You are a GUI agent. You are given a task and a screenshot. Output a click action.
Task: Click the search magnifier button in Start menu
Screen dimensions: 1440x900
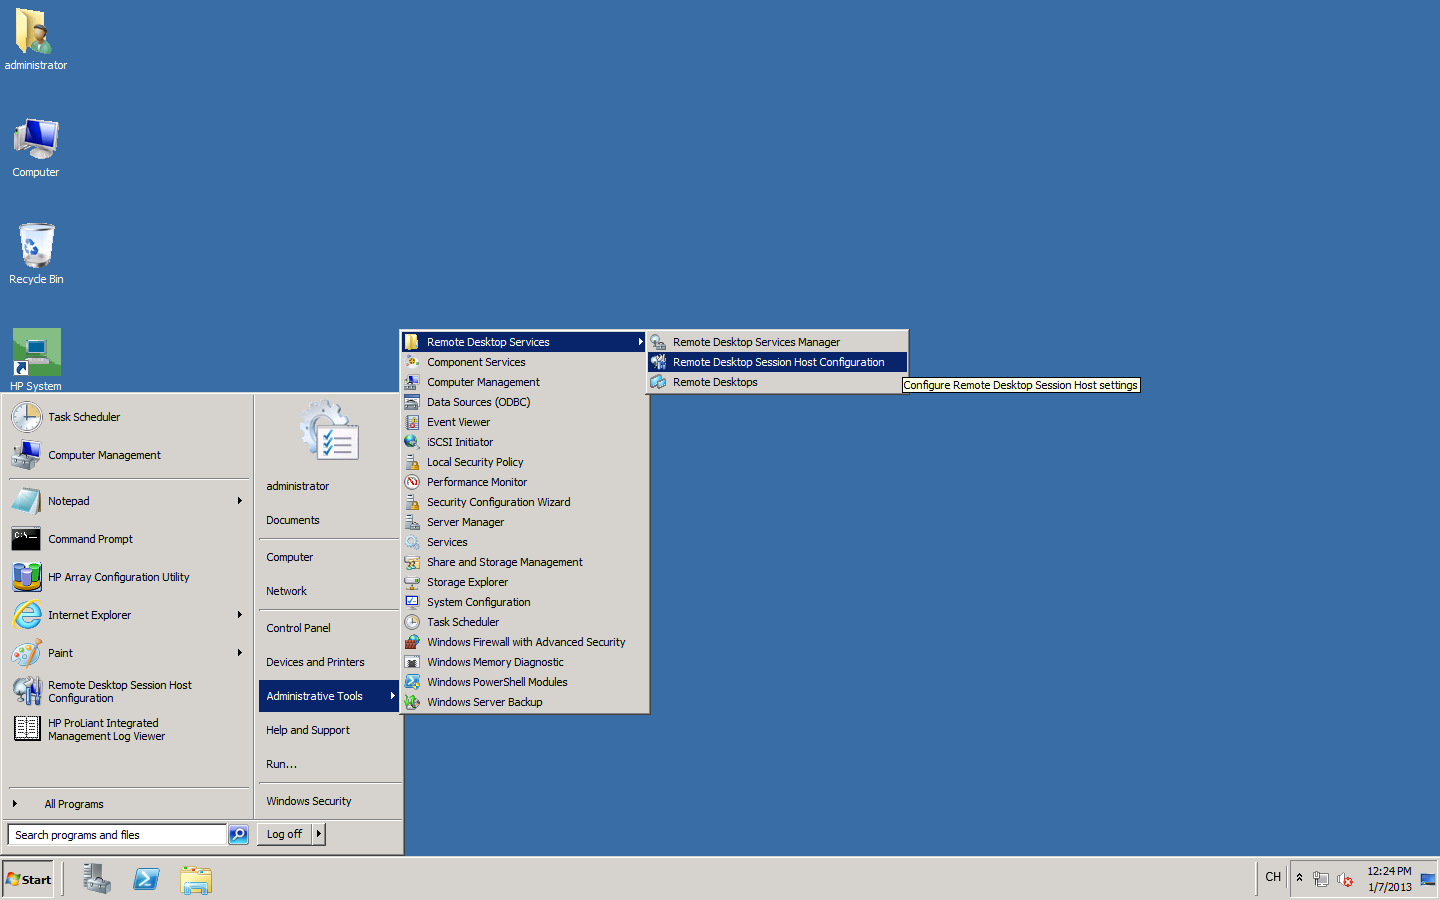(238, 835)
